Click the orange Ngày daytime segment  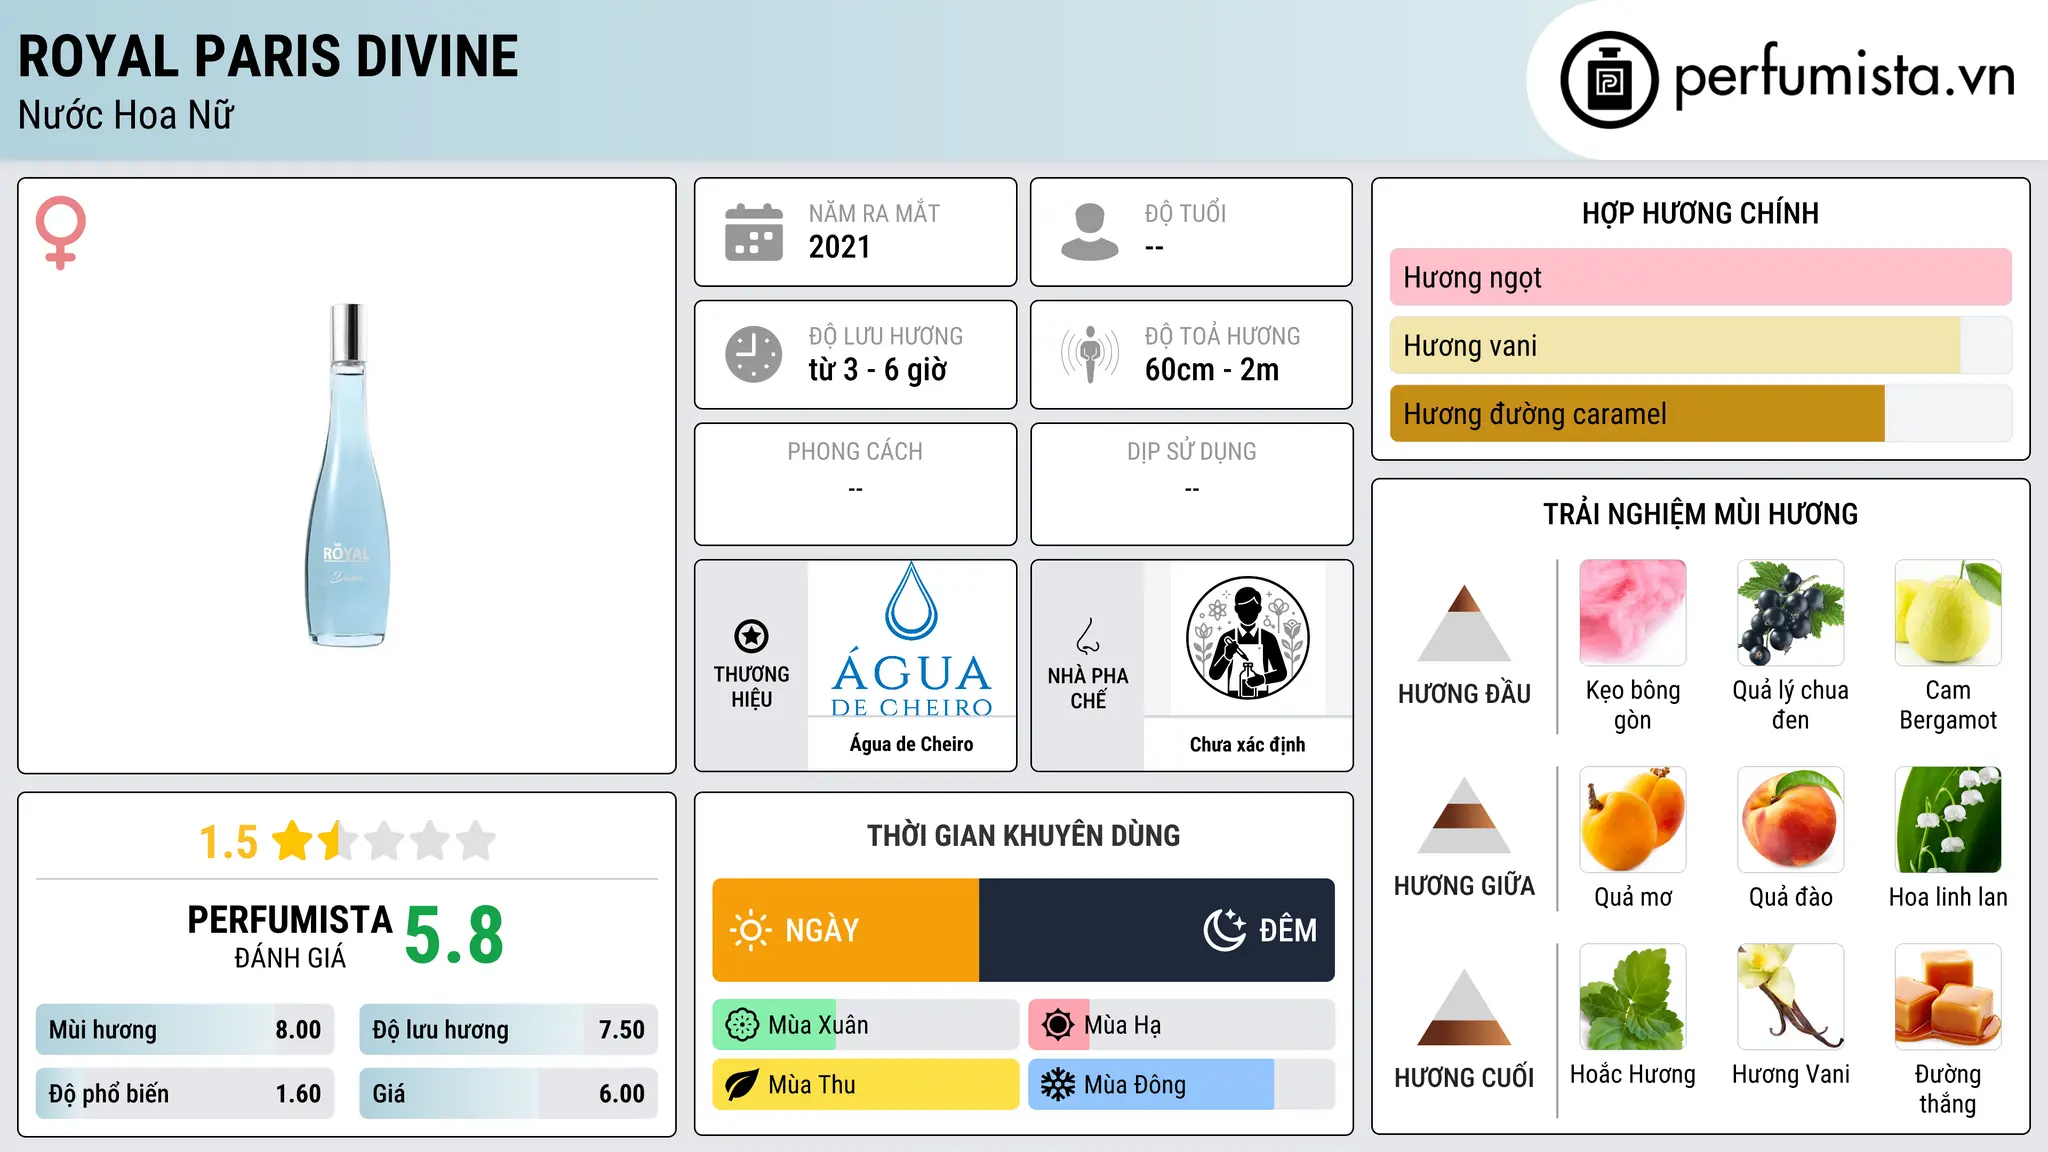pos(846,930)
